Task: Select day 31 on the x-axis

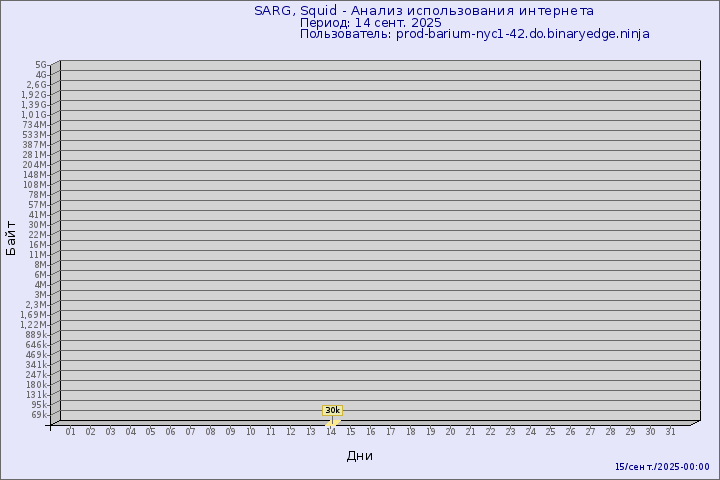Action: (x=670, y=432)
